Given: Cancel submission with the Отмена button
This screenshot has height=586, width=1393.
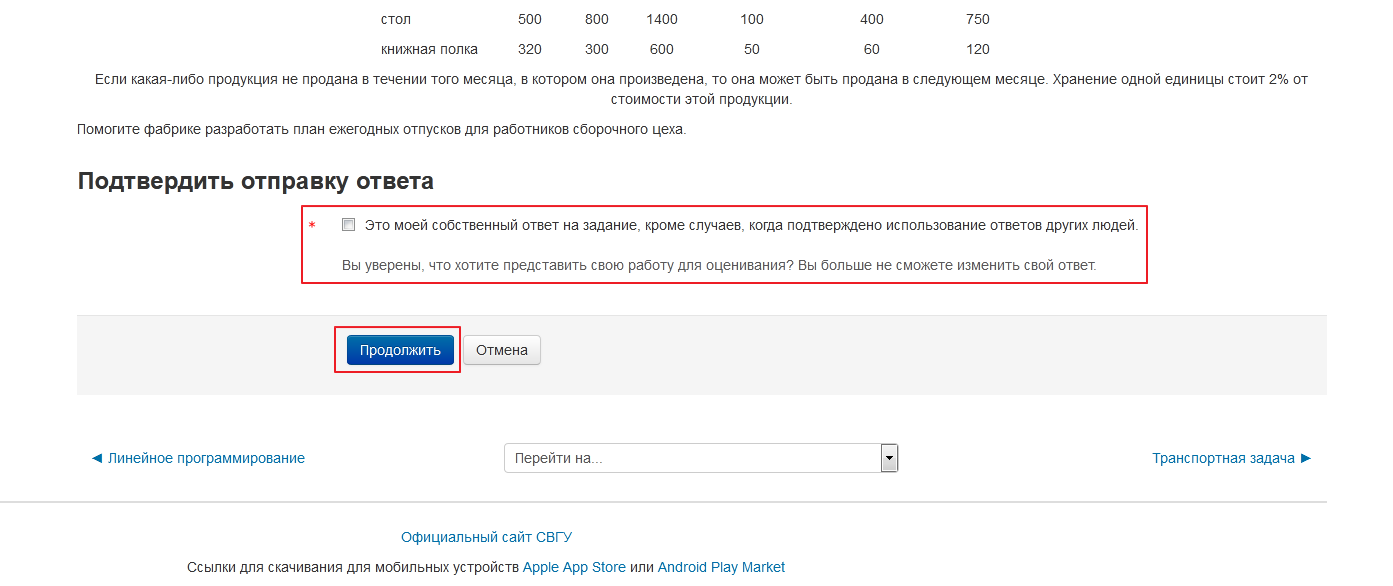Looking at the screenshot, I should click(501, 350).
